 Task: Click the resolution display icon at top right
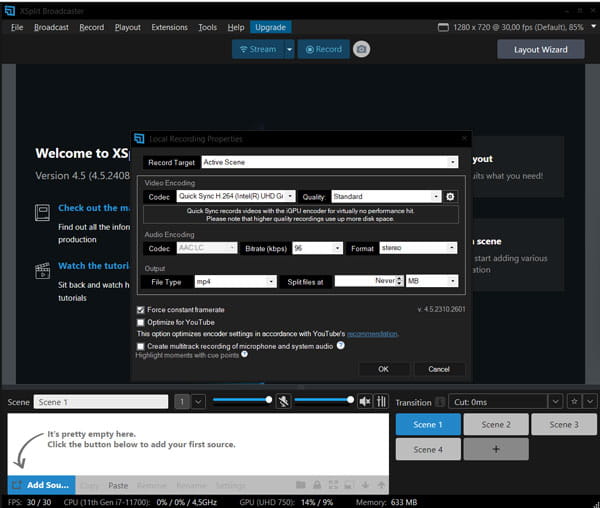coord(443,27)
